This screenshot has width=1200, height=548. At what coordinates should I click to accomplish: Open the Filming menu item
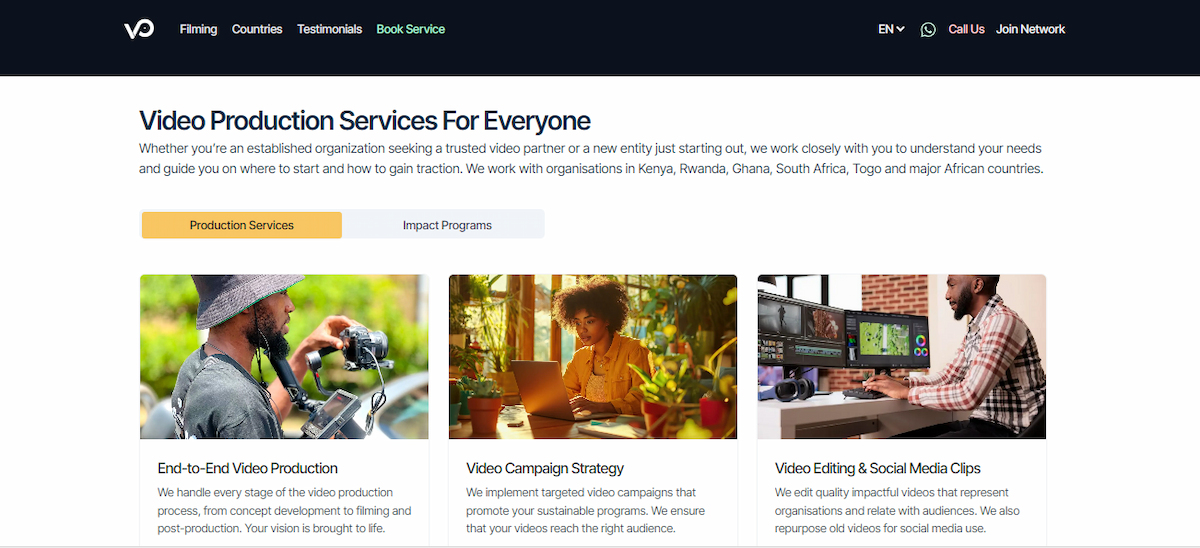tap(198, 29)
